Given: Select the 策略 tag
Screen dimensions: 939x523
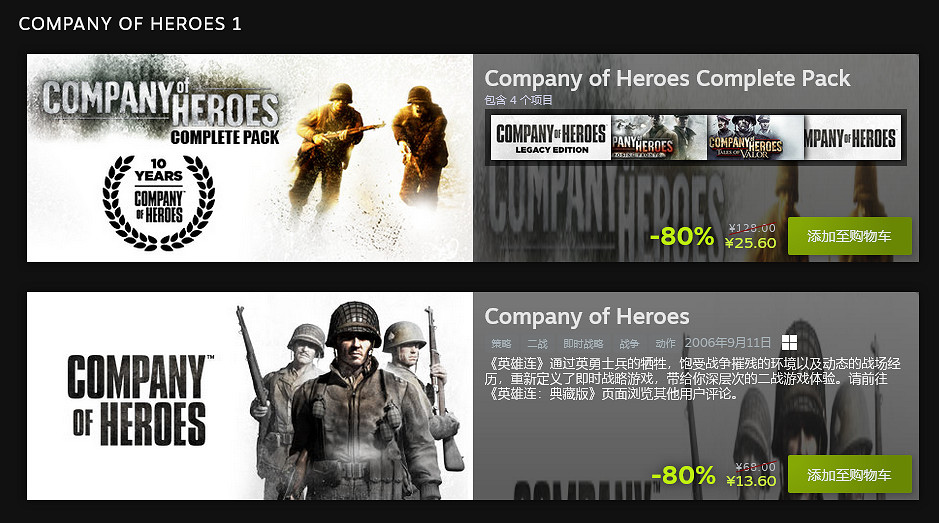Looking at the screenshot, I should pos(501,343).
